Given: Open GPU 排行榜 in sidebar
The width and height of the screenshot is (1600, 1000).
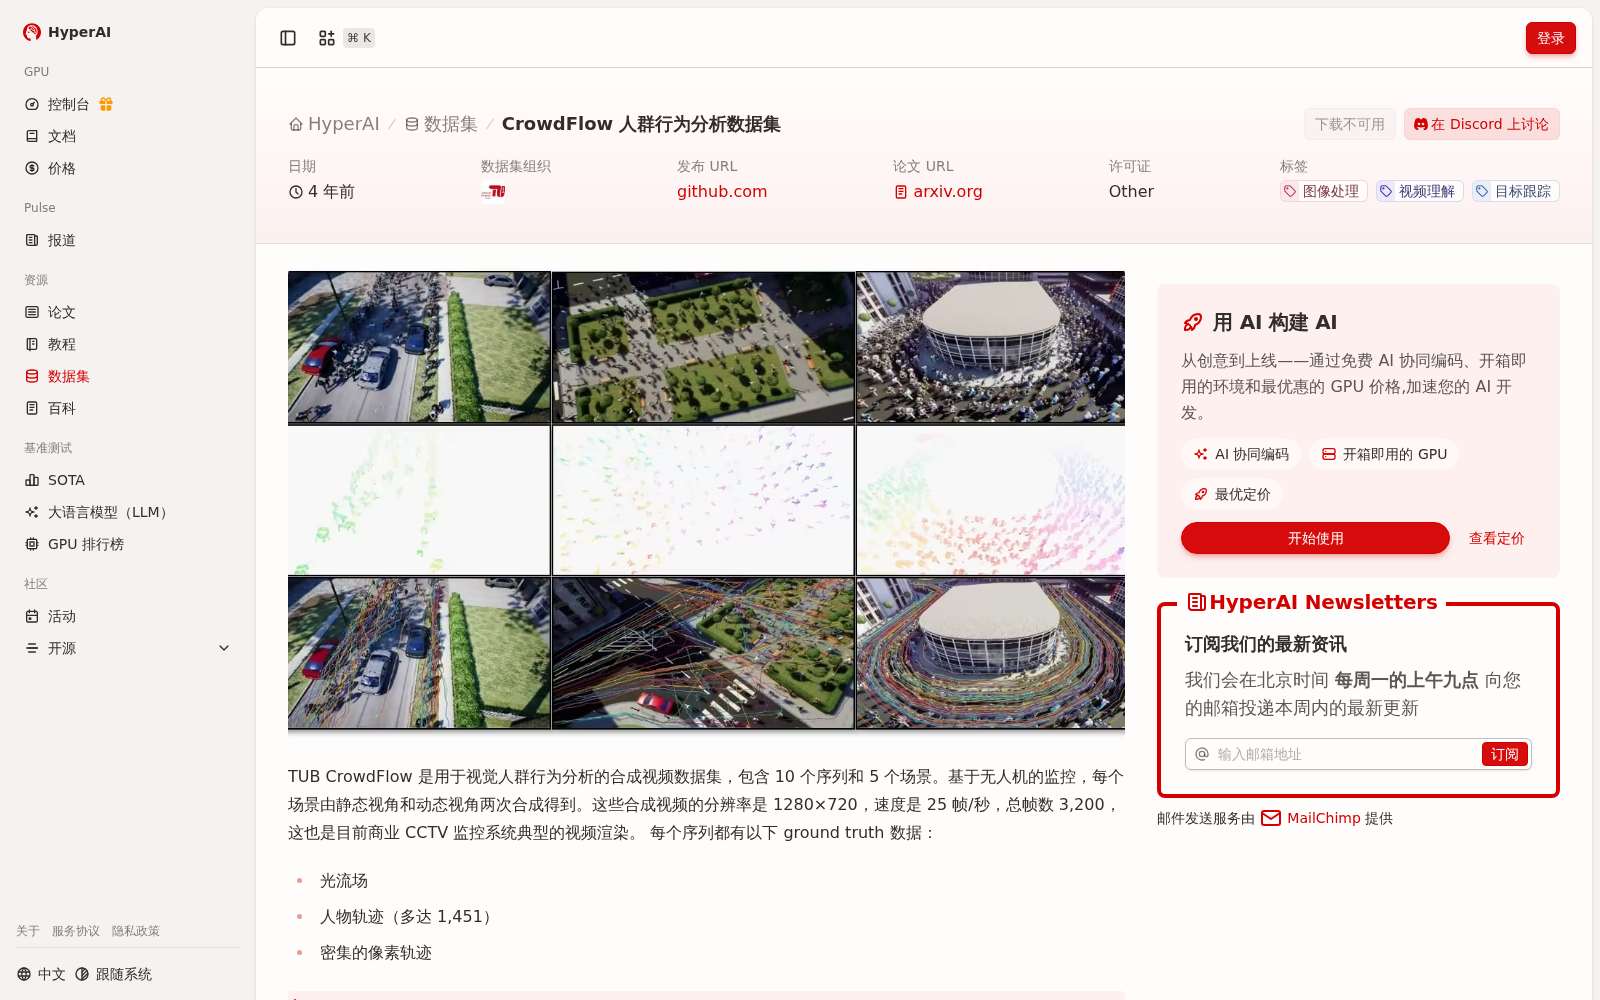Looking at the screenshot, I should click(128, 544).
